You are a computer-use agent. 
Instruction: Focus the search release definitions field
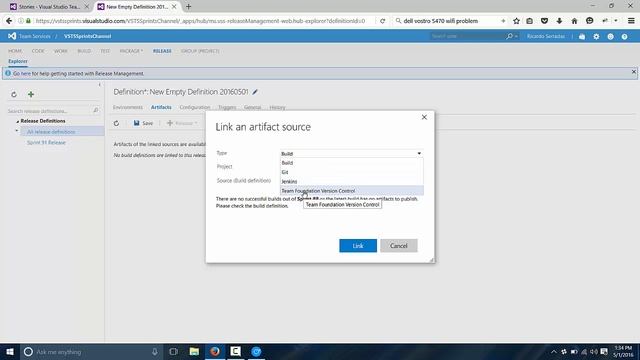(x=49, y=111)
